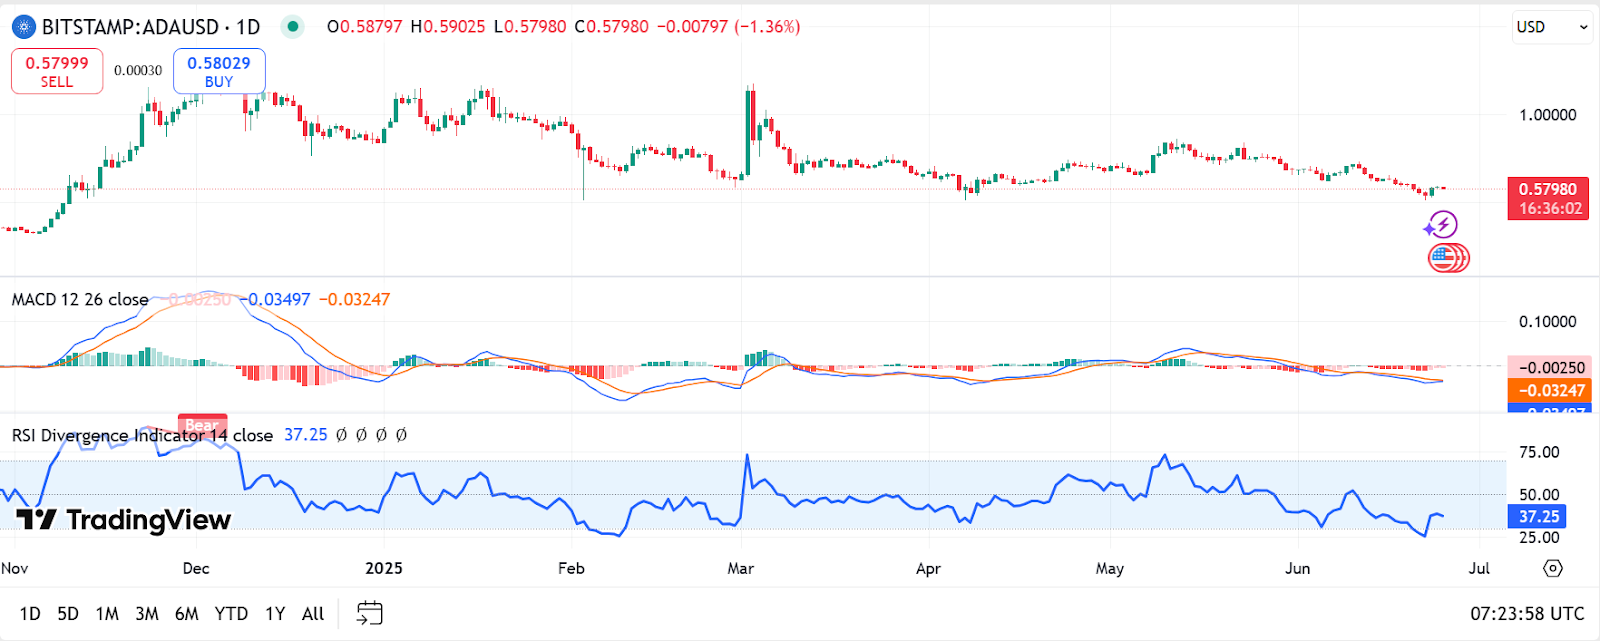The image size is (1600, 641).
Task: Click the RSI 37.25 value label
Action: [x=1537, y=517]
